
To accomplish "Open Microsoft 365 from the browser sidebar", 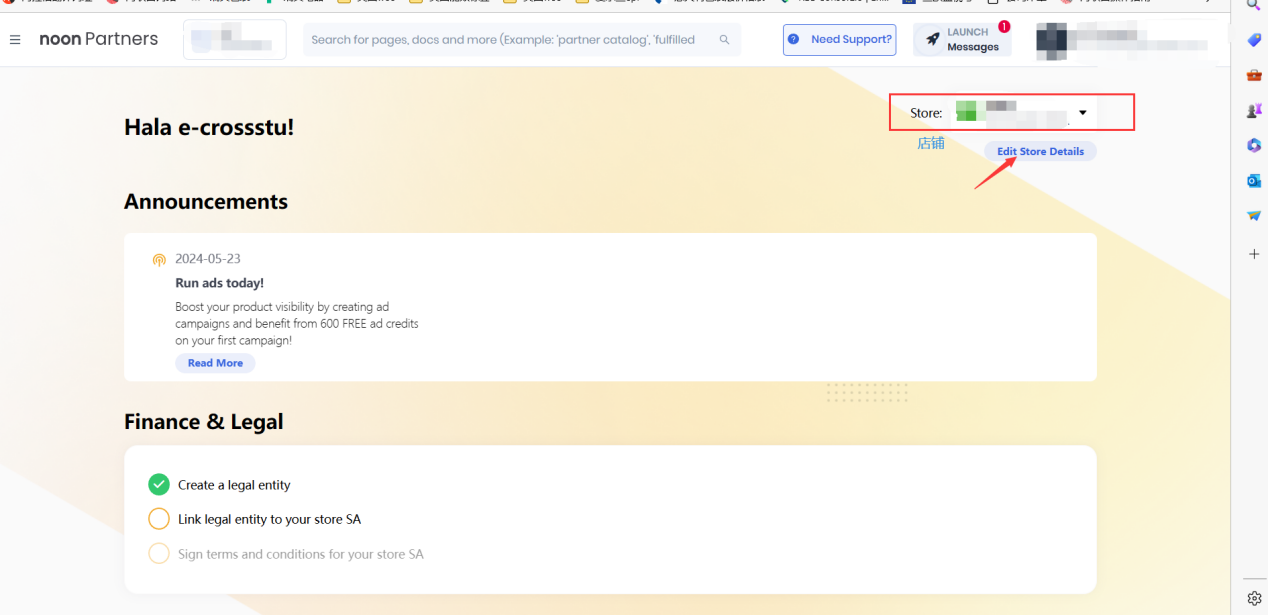I will tap(1254, 146).
